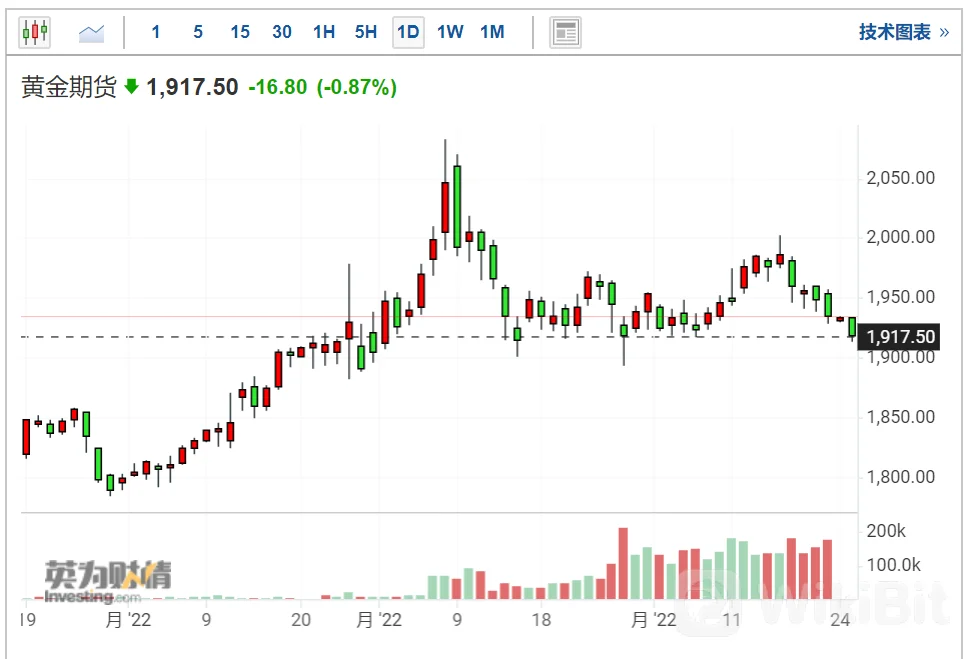The width and height of the screenshot is (967, 659).
Task: Click the 1,850.00 axis label
Action: point(900,417)
